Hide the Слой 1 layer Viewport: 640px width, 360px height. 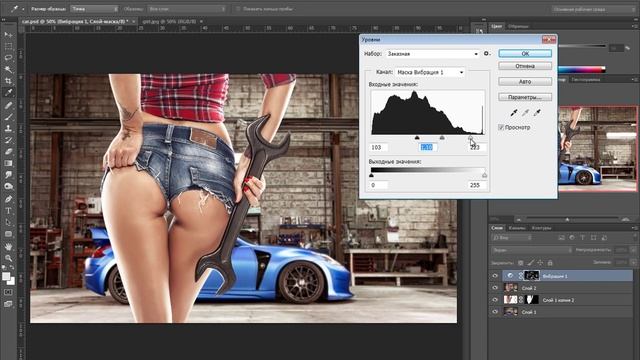pos(495,312)
